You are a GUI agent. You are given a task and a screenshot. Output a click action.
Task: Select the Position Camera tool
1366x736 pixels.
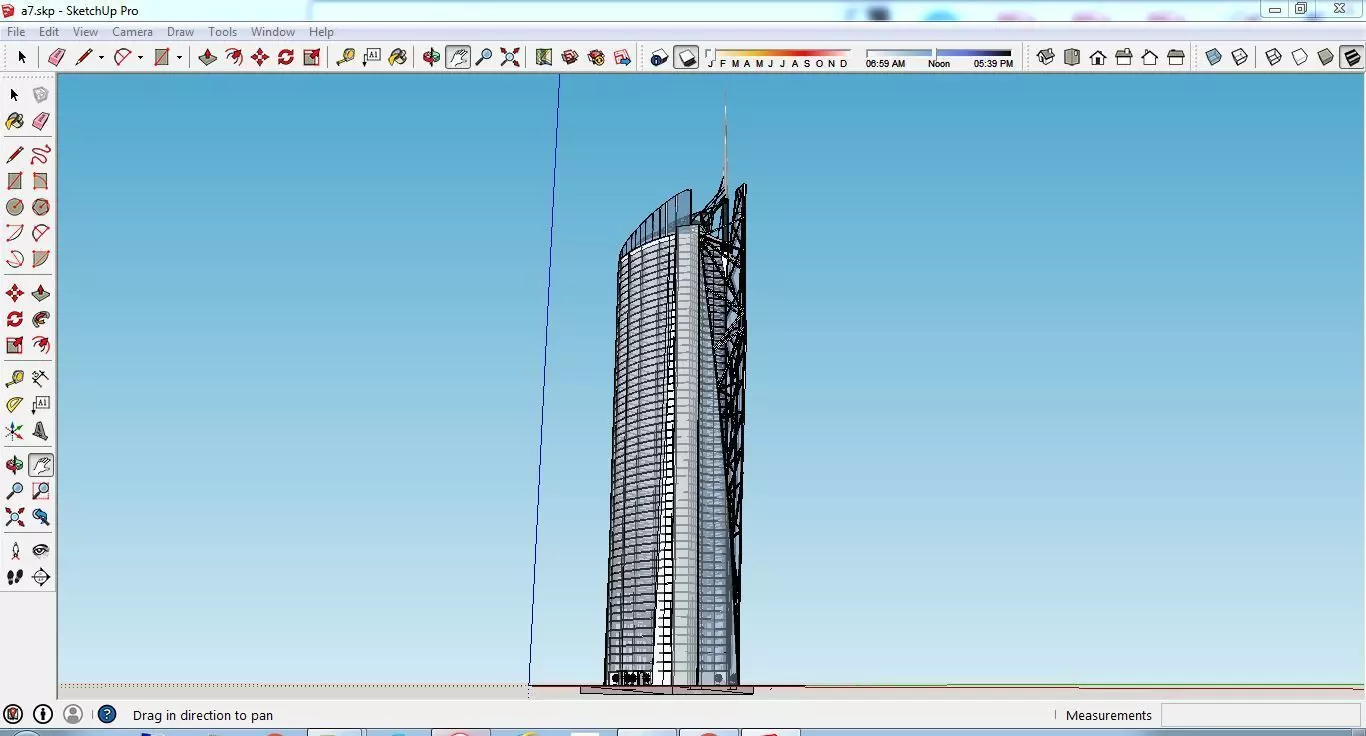tap(14, 551)
